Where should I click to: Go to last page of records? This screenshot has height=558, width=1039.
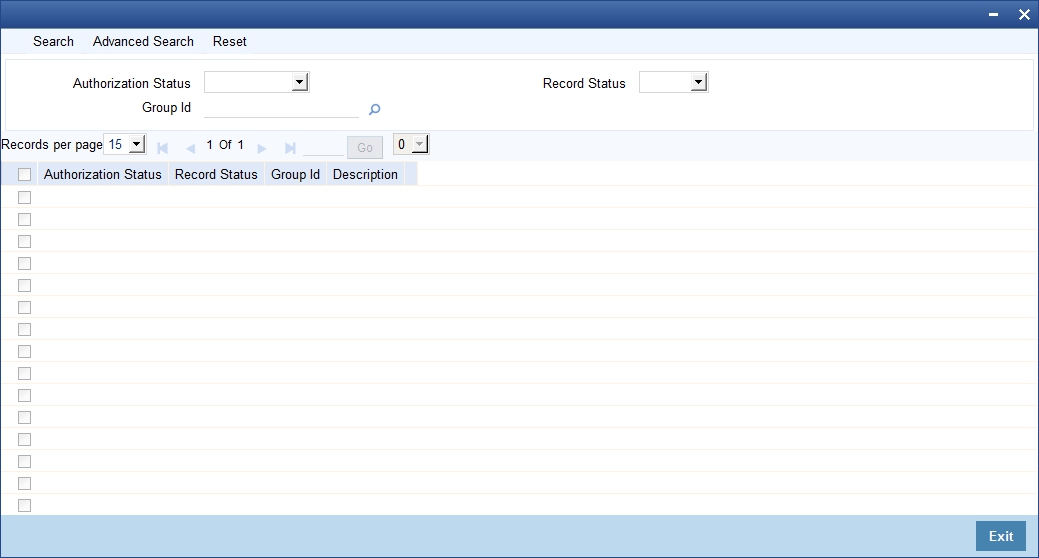[290, 148]
